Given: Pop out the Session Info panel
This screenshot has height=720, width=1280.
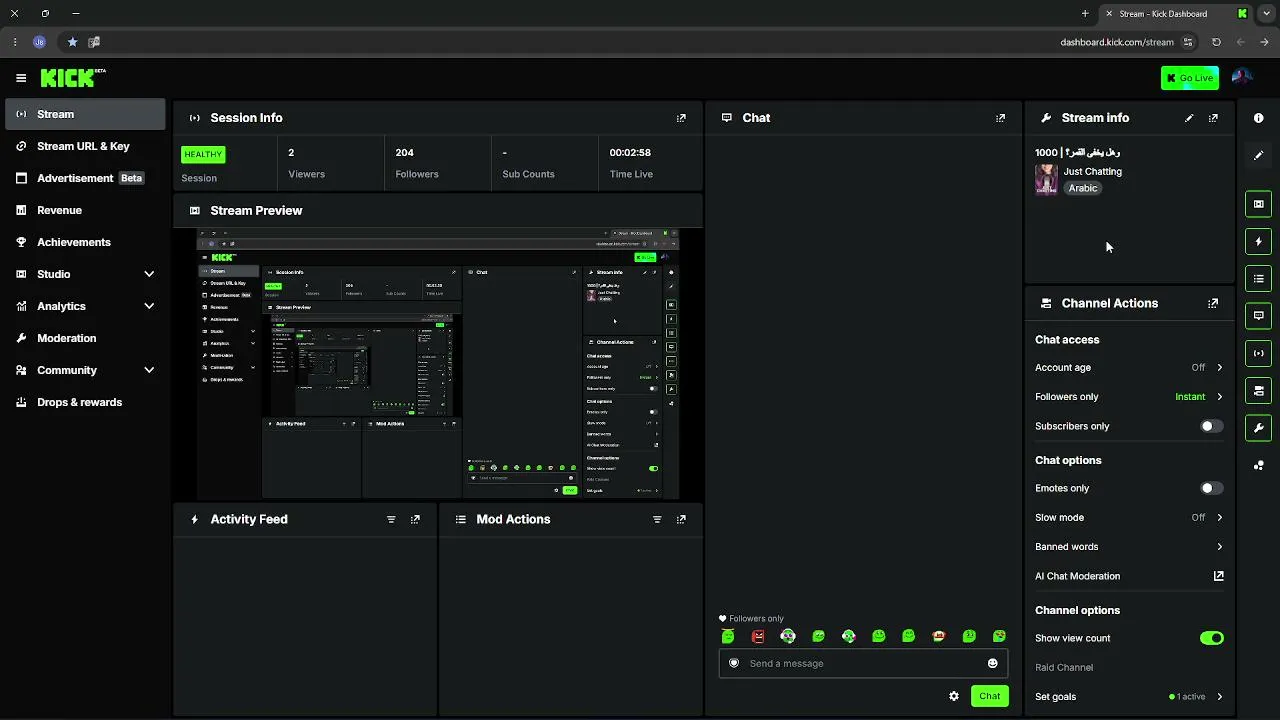Looking at the screenshot, I should point(681,118).
